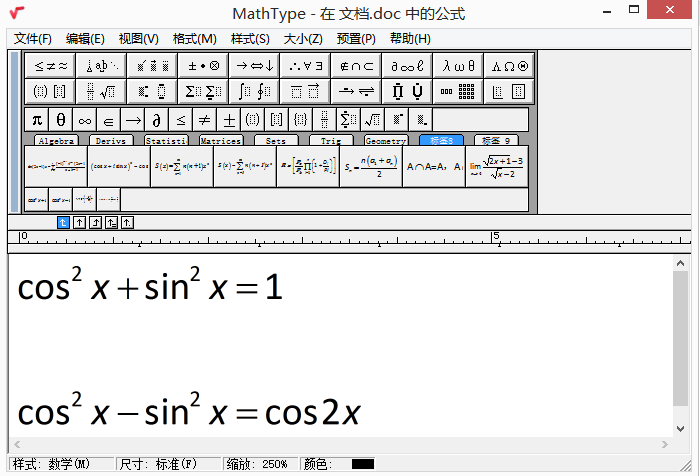Open the integral templates palette
700x476 pixels.
[254, 92]
